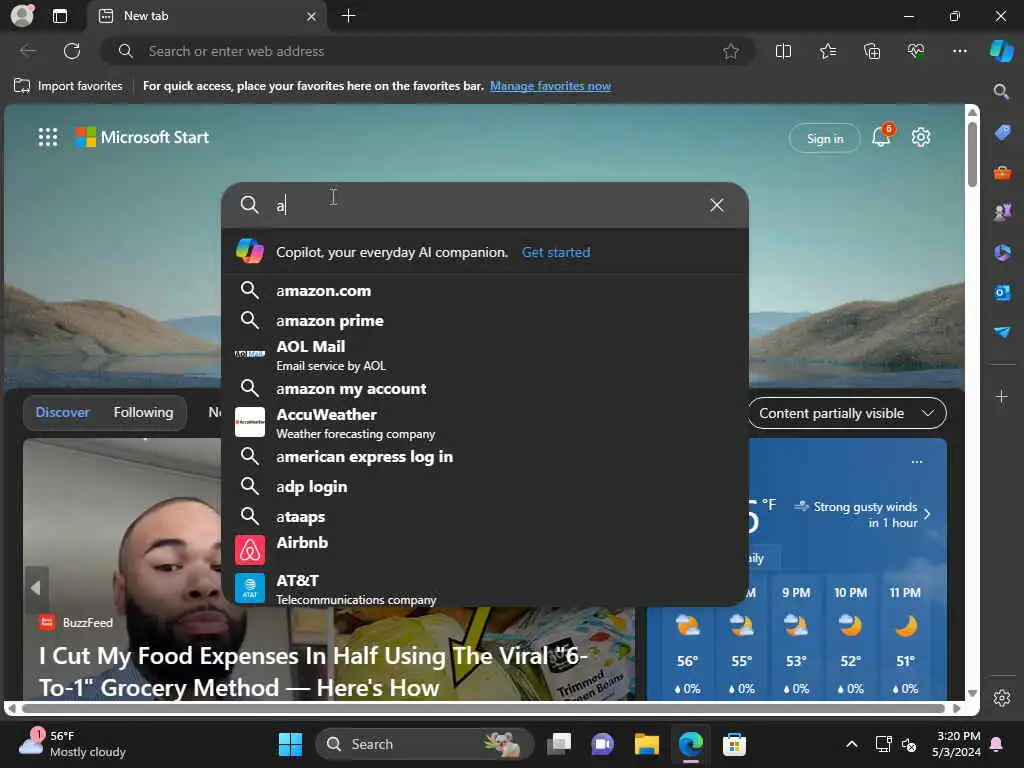The image size is (1024, 768).
Task: Select AOL Mail suggestion
Action: point(485,355)
